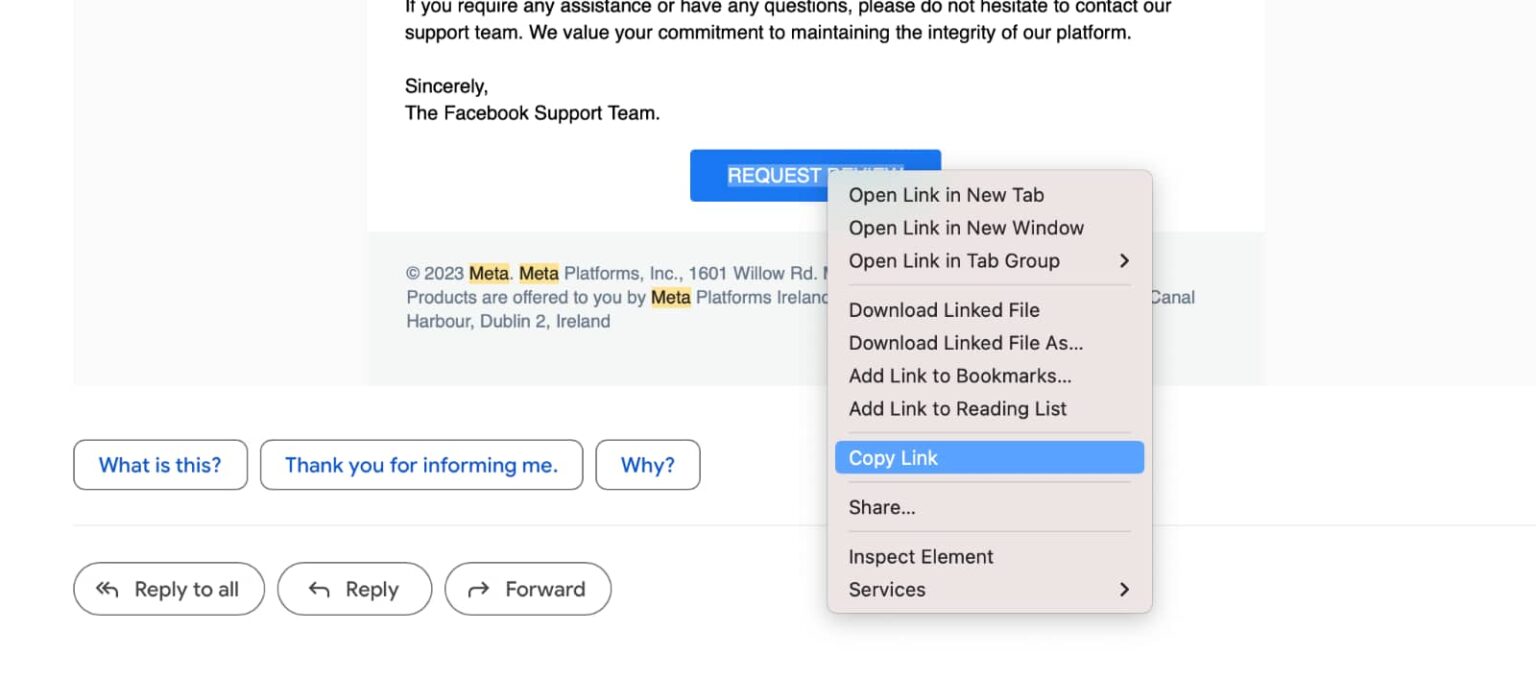Click the Reply curved arrow icon
The width and height of the screenshot is (1536, 680).
pyautogui.click(x=318, y=589)
